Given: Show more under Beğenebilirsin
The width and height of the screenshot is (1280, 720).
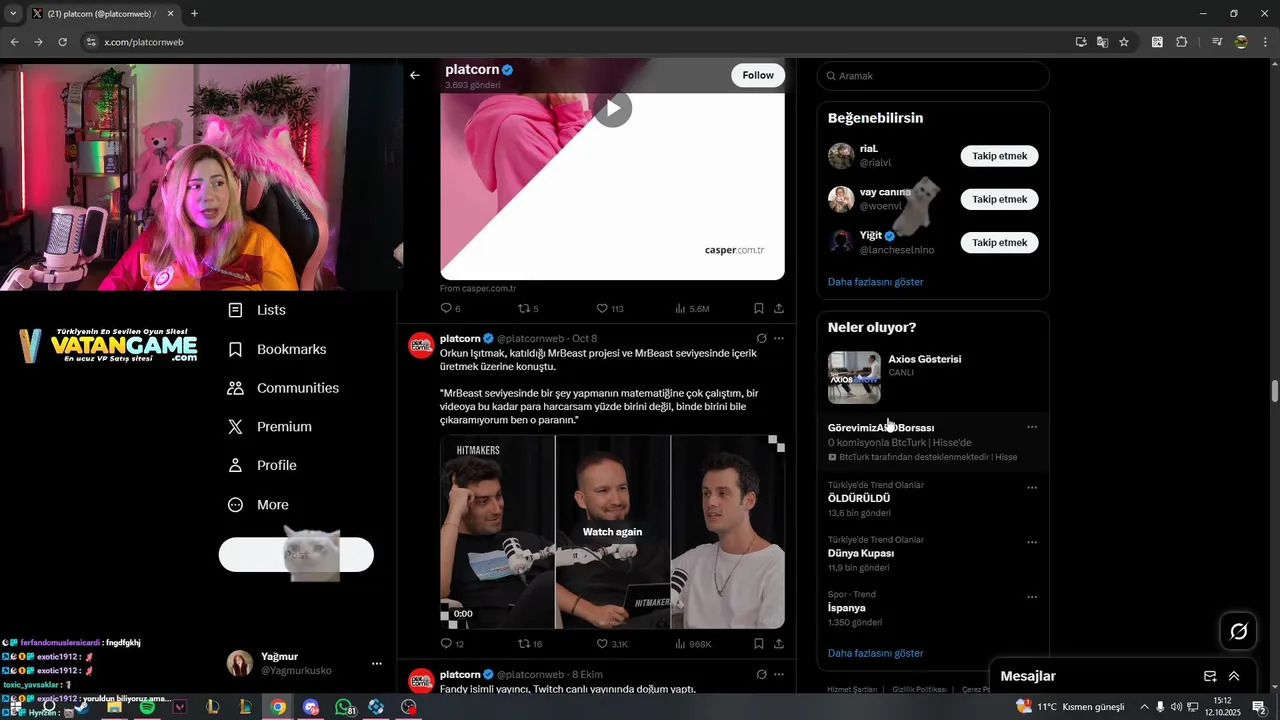Looking at the screenshot, I should click(x=875, y=282).
